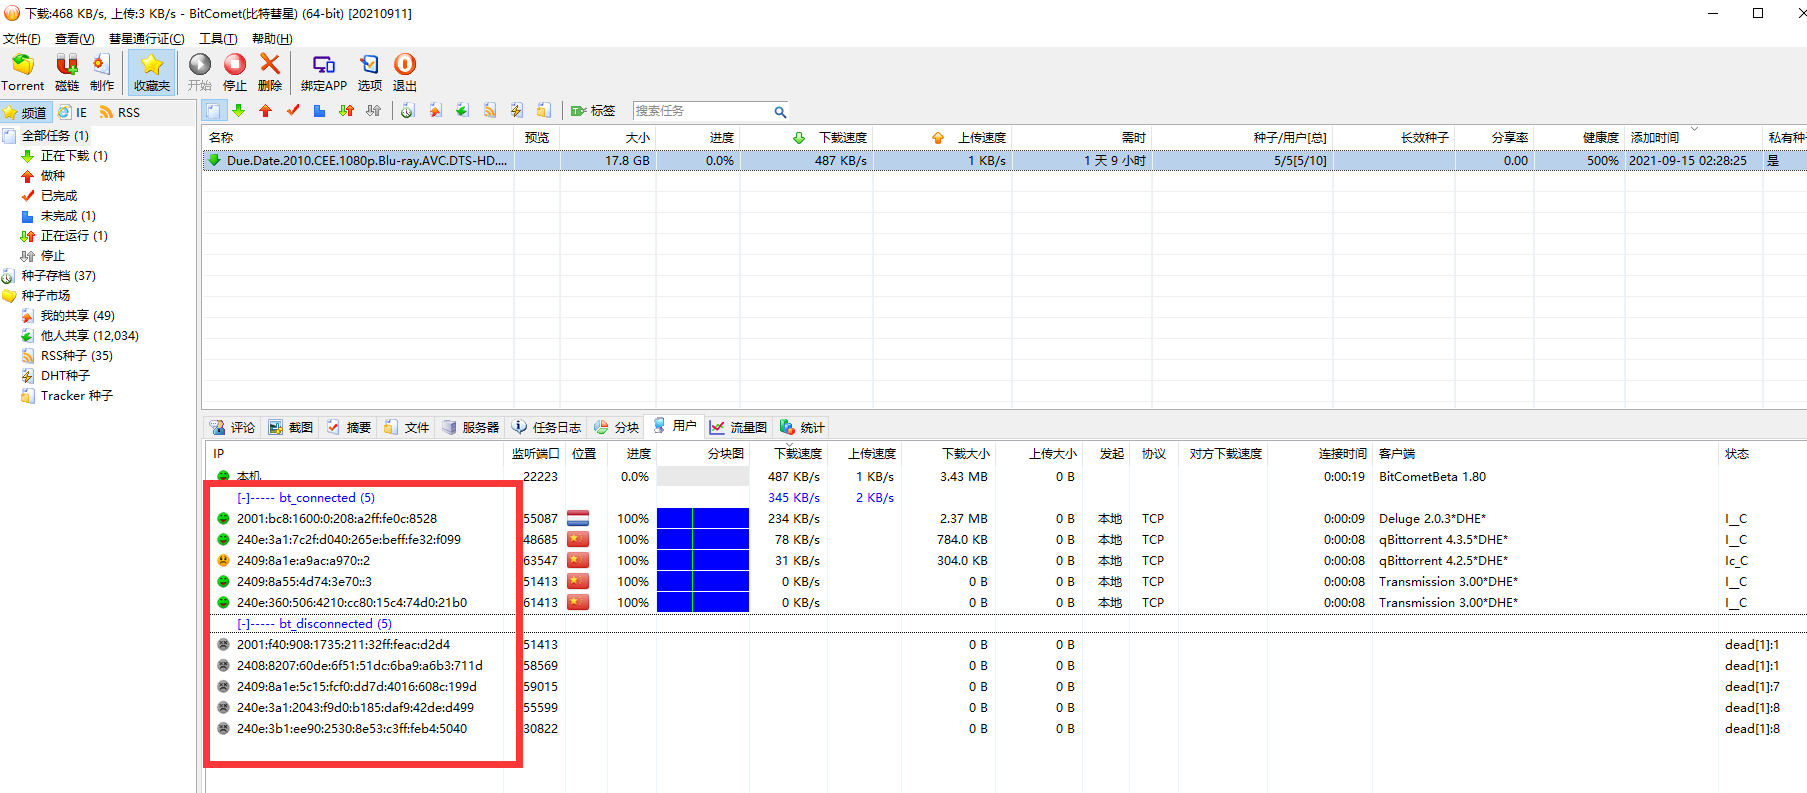Select the Due.Date.2010 download task row
1807x793 pixels.
1004,160
